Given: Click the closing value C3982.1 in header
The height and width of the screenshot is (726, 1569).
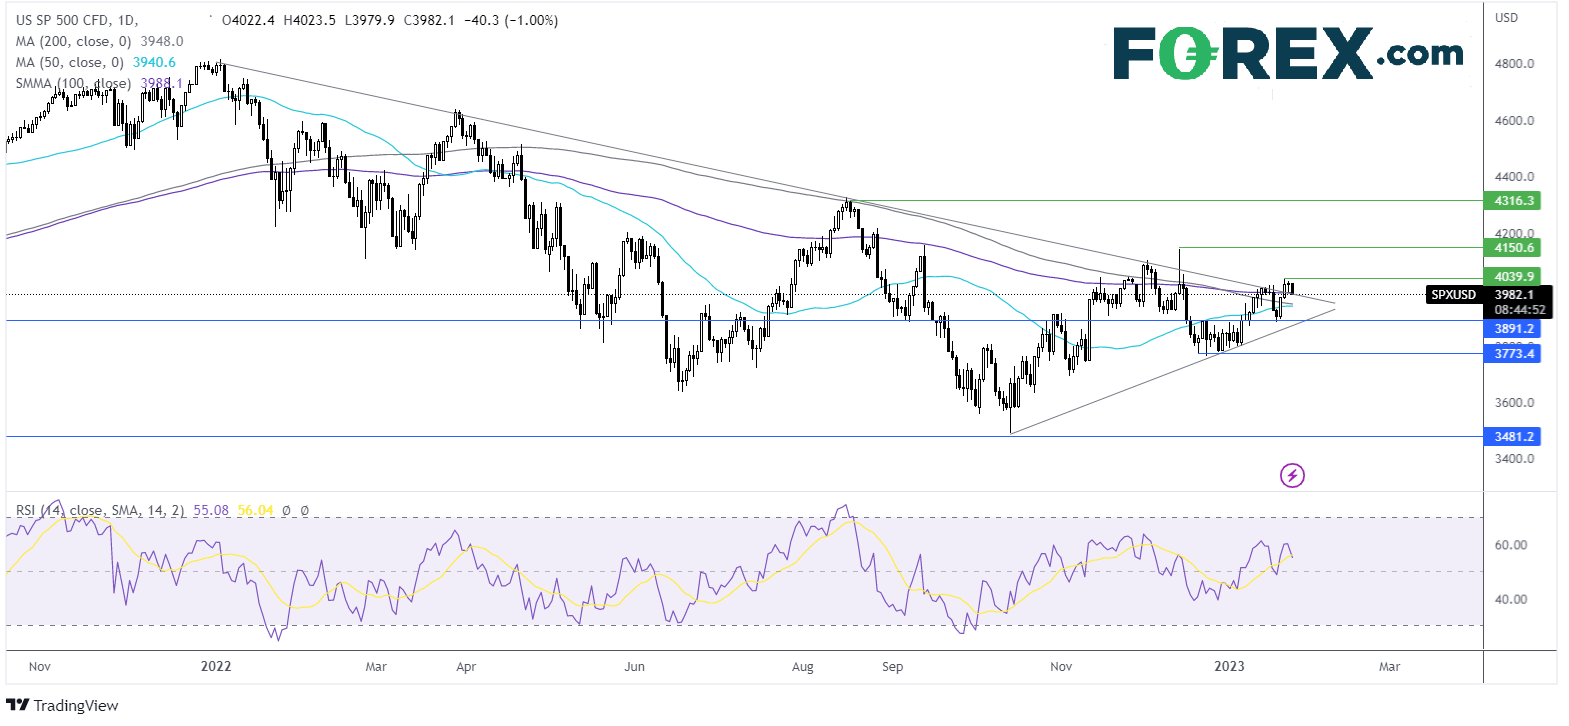Looking at the screenshot, I should (x=430, y=20).
